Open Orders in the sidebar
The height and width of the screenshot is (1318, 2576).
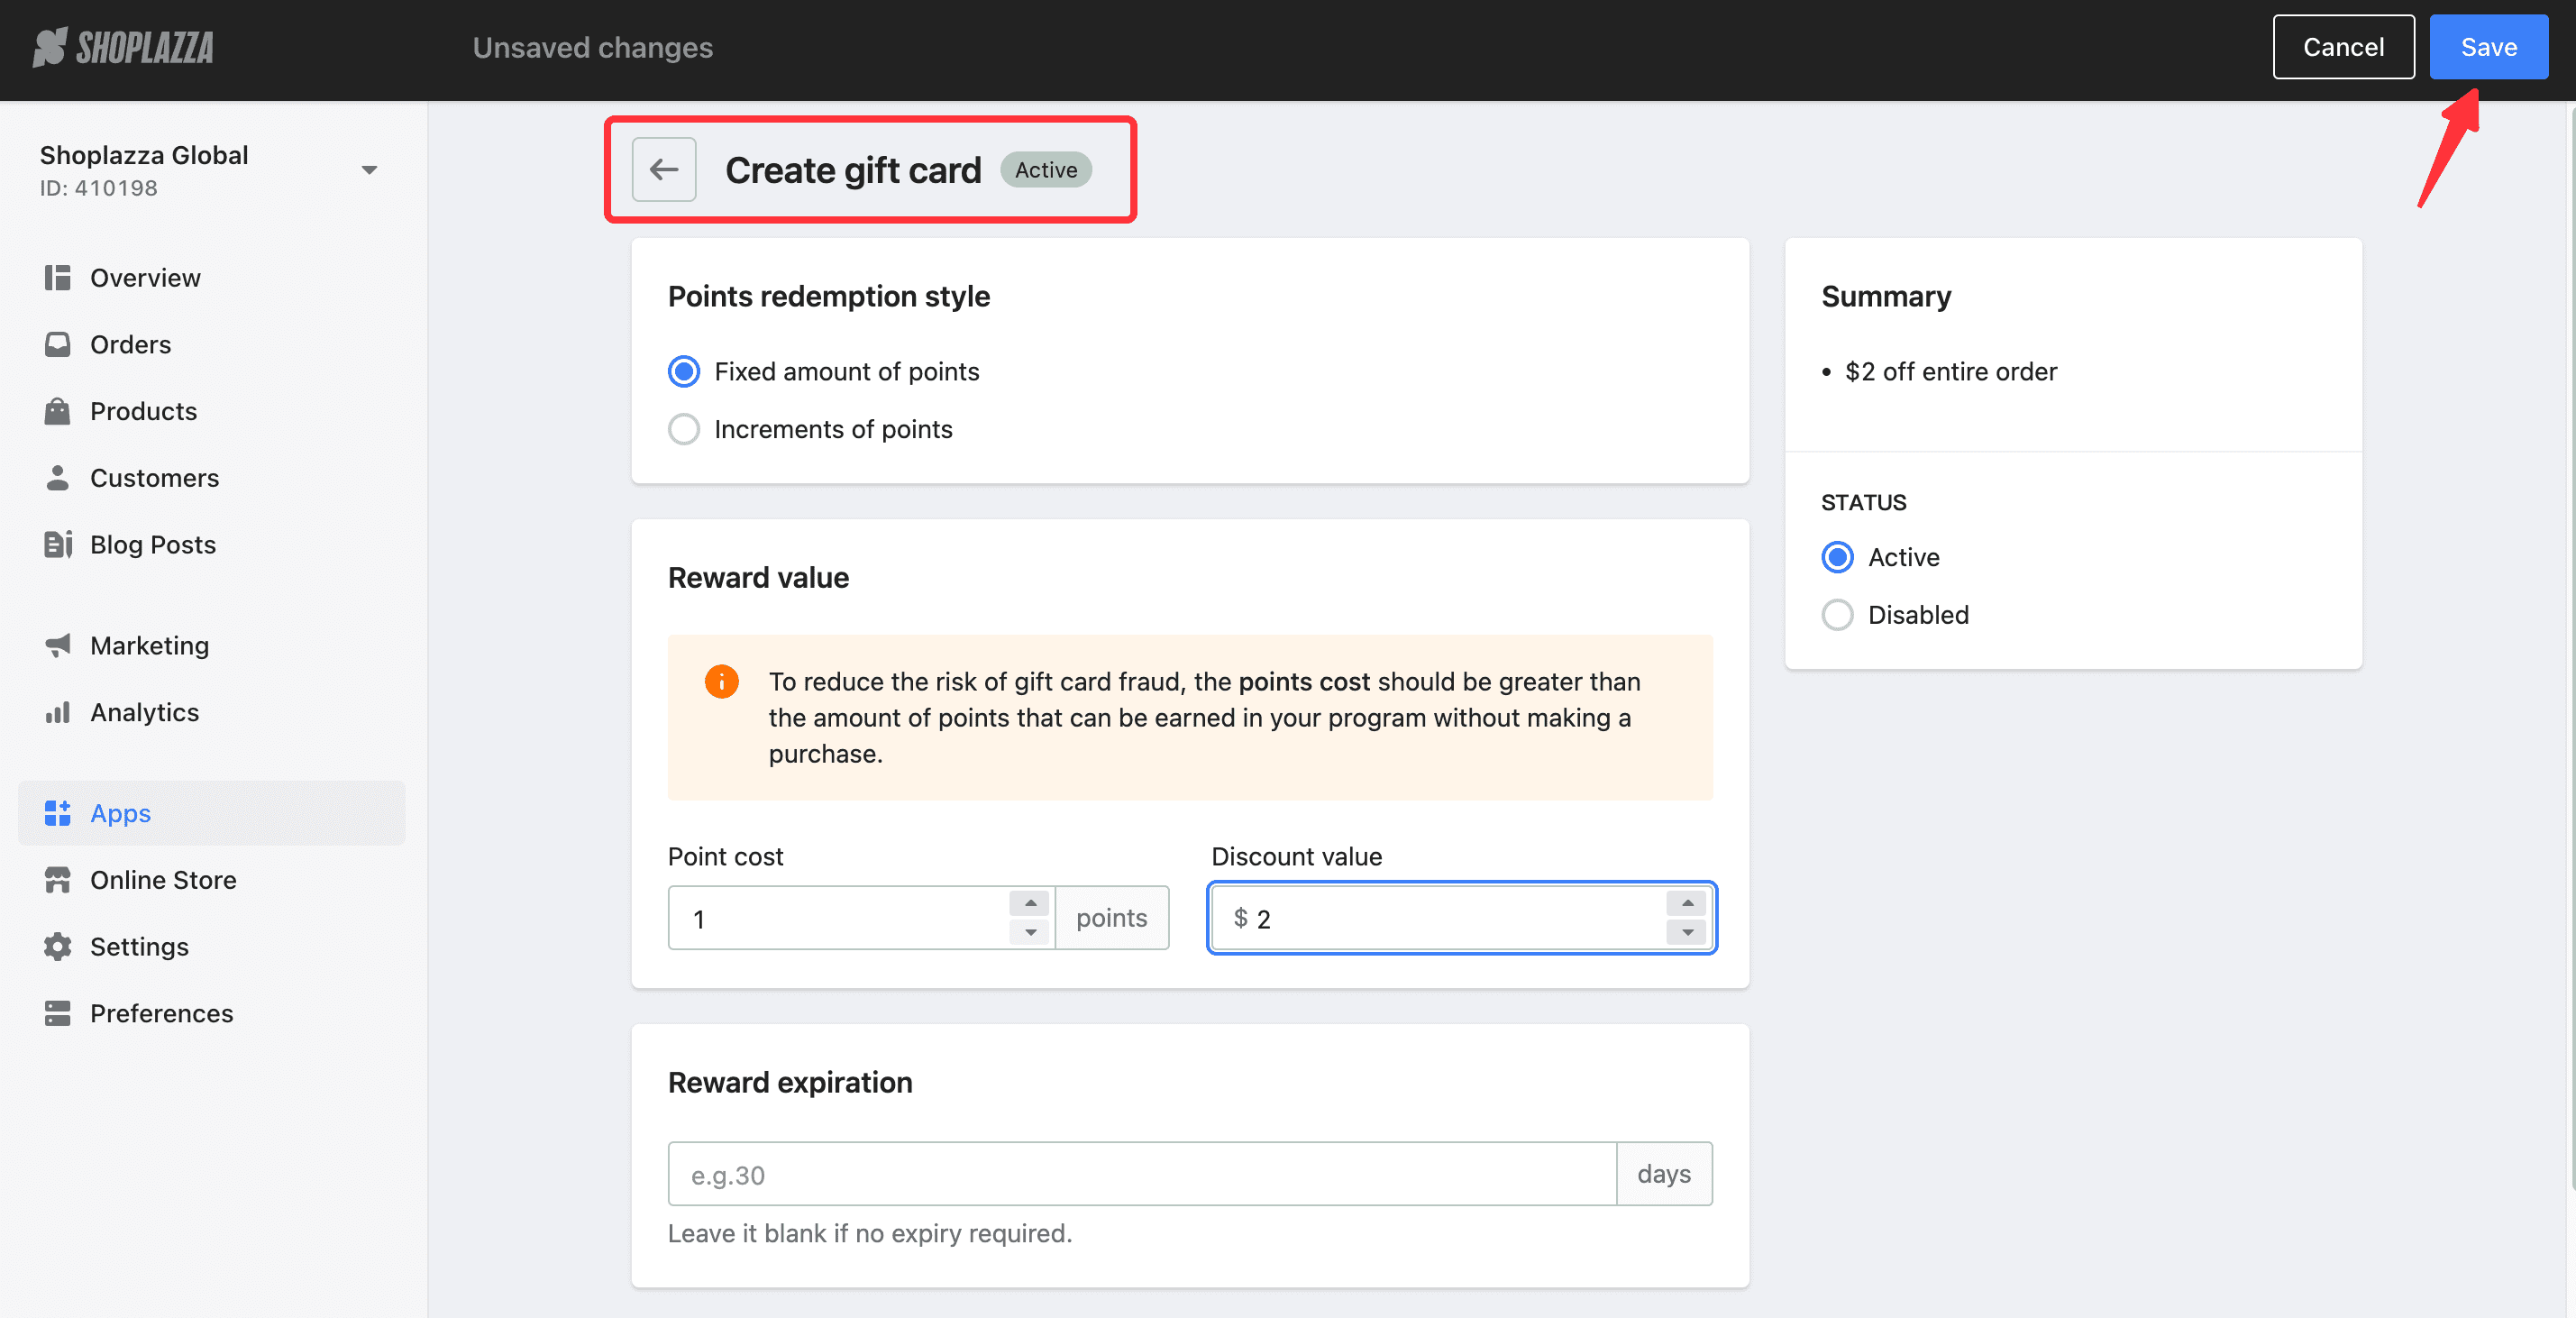pos(211,344)
